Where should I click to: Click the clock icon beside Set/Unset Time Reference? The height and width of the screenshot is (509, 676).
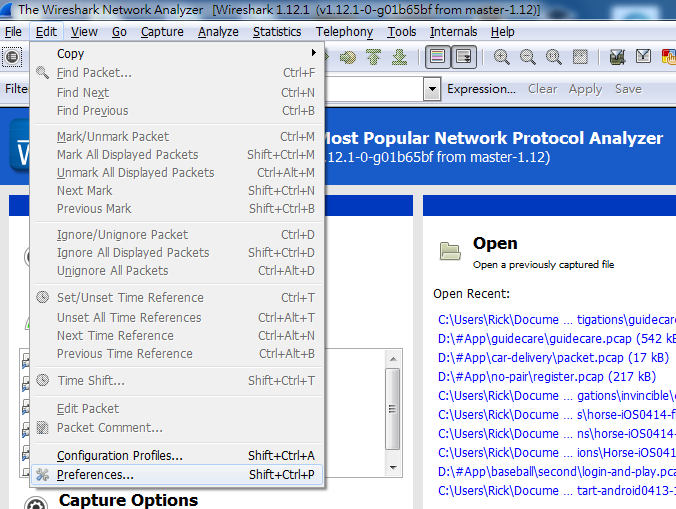(42, 297)
